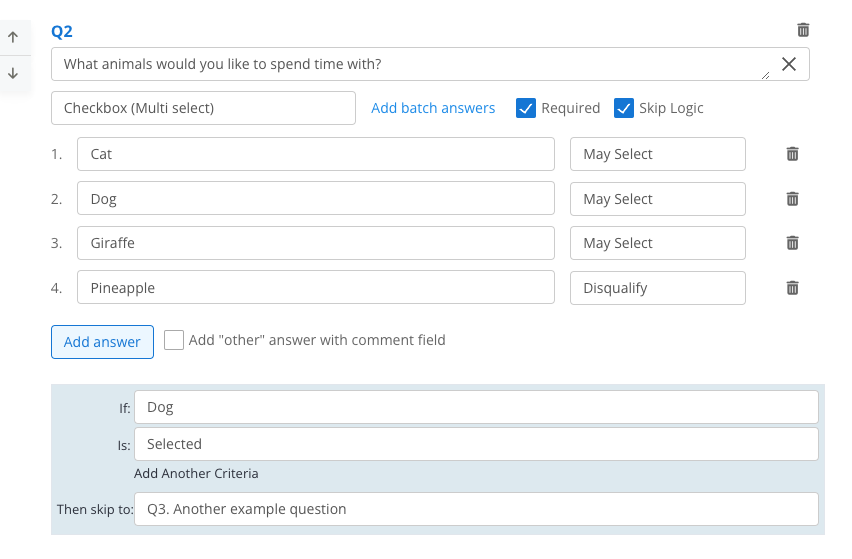The height and width of the screenshot is (559, 852).
Task: Delete question Q2 using the trash icon
Action: pos(803,30)
